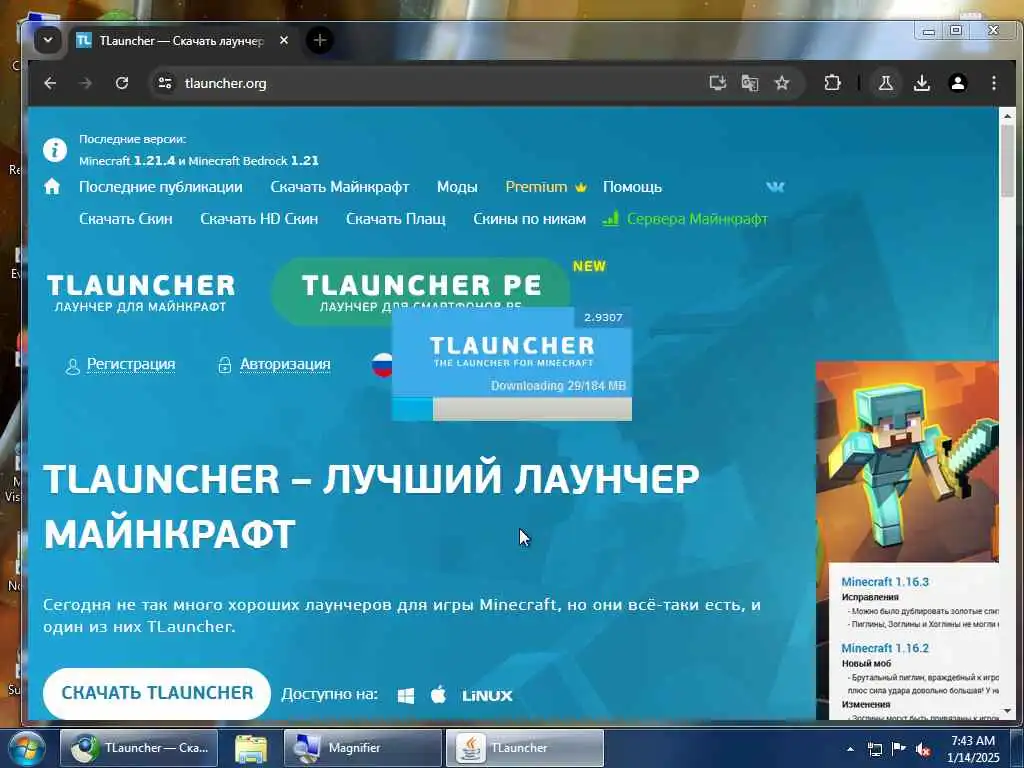The width and height of the screenshot is (1024, 768).
Task: Open the Premium menu item
Action: coord(546,187)
